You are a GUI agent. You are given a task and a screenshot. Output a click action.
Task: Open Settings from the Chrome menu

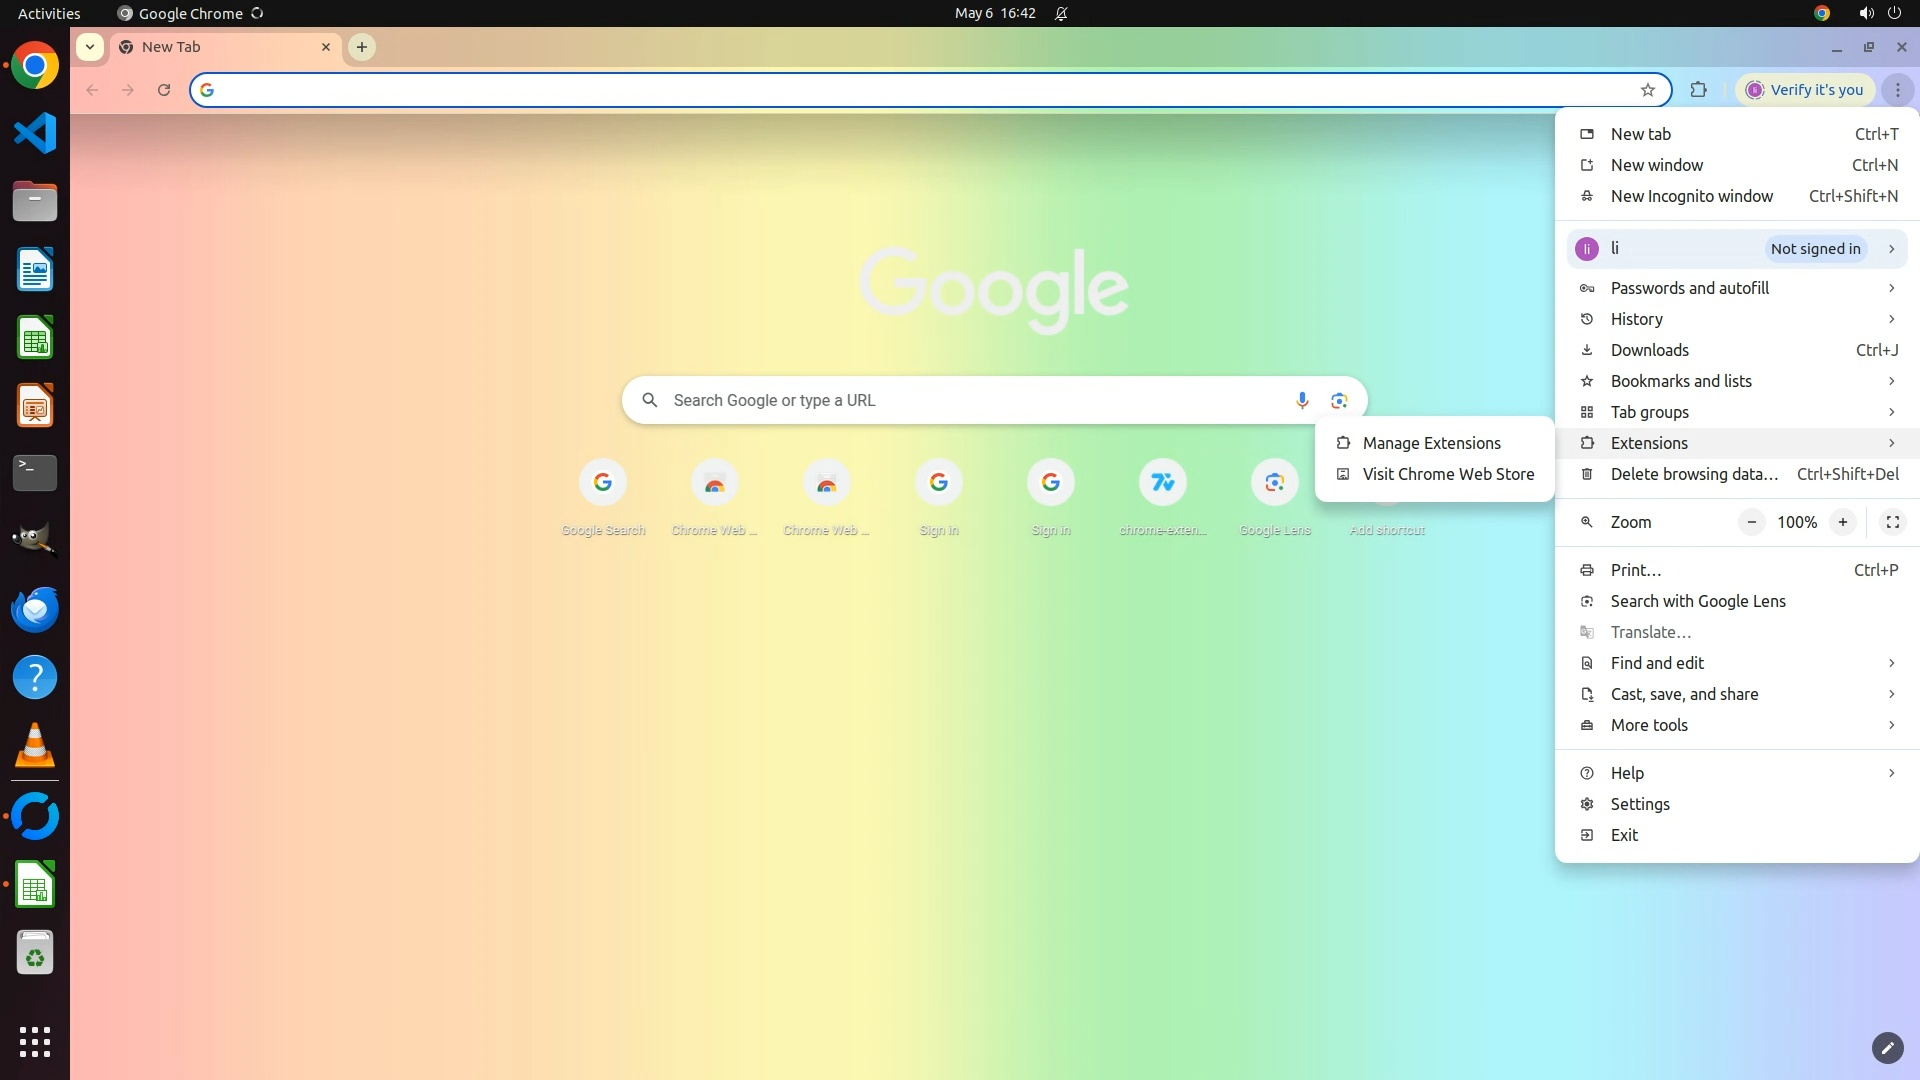(x=1640, y=804)
